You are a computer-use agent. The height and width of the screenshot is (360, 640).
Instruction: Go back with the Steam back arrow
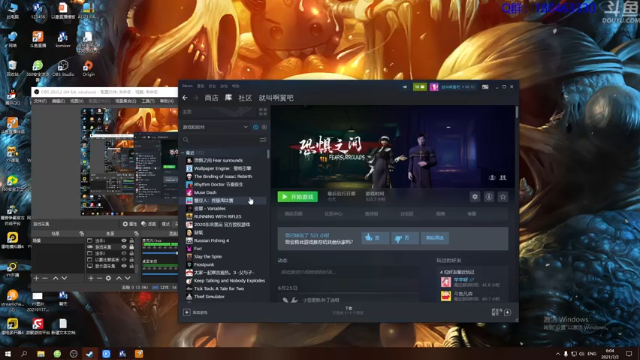point(185,98)
